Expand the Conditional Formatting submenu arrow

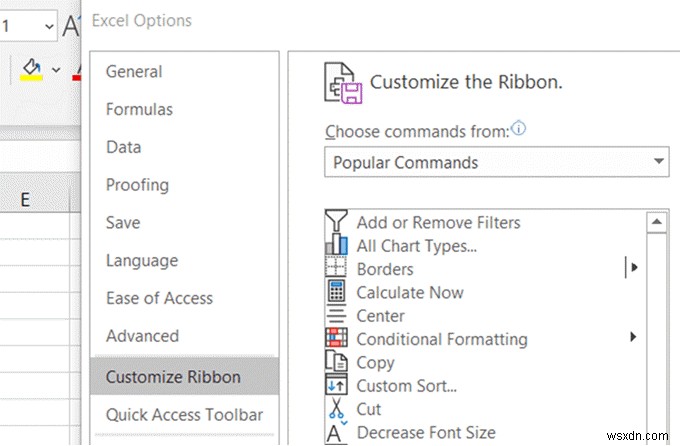pyautogui.click(x=633, y=338)
